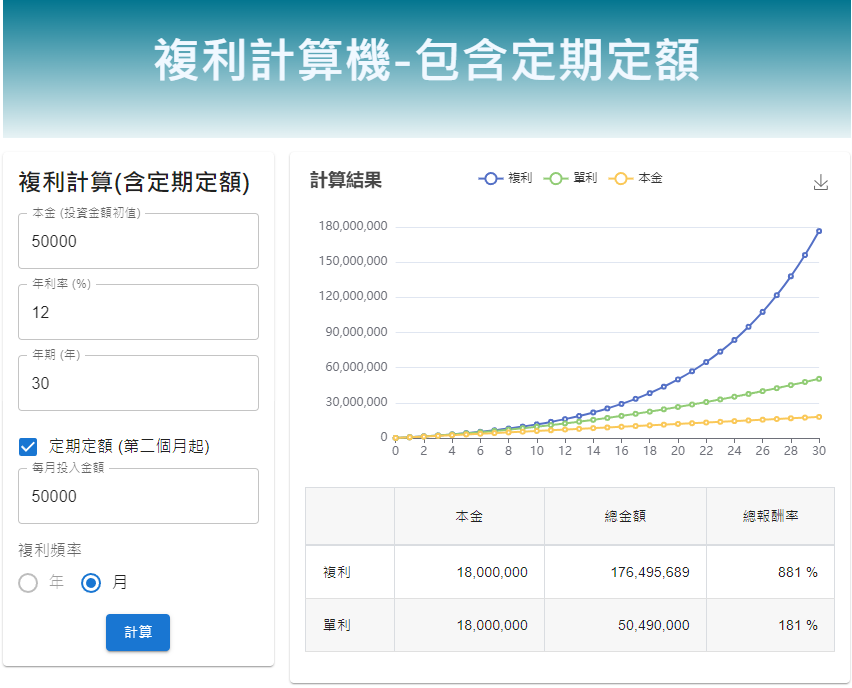Toggle the 複利 series in the chart legend

pos(505,178)
